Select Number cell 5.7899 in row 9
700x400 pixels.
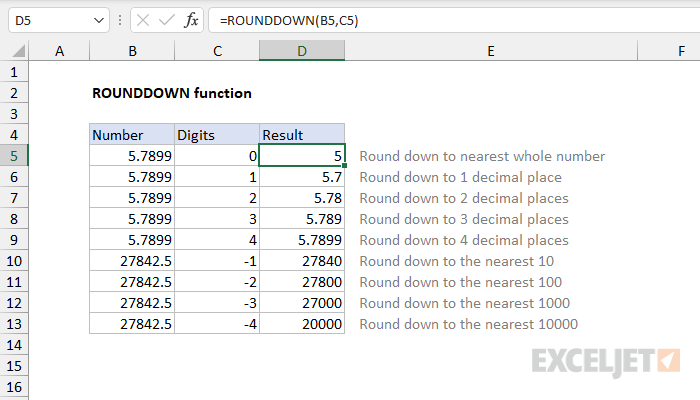coord(132,240)
